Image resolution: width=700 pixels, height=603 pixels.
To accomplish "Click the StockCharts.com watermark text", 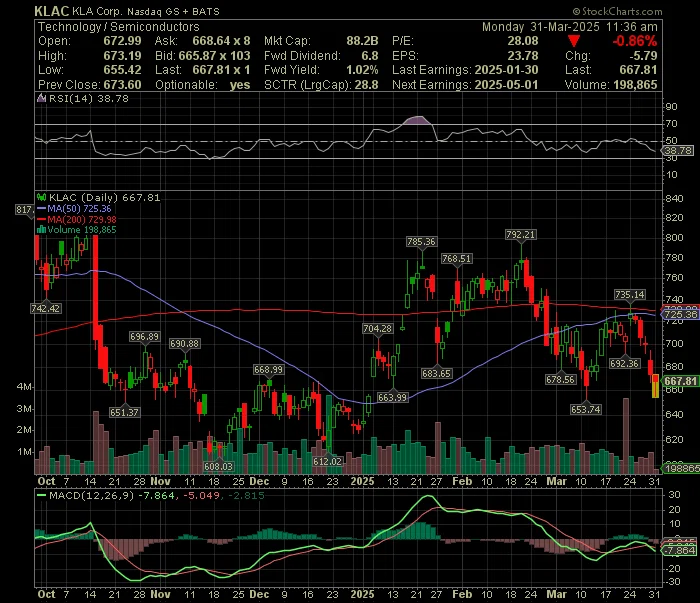I will pos(617,12).
